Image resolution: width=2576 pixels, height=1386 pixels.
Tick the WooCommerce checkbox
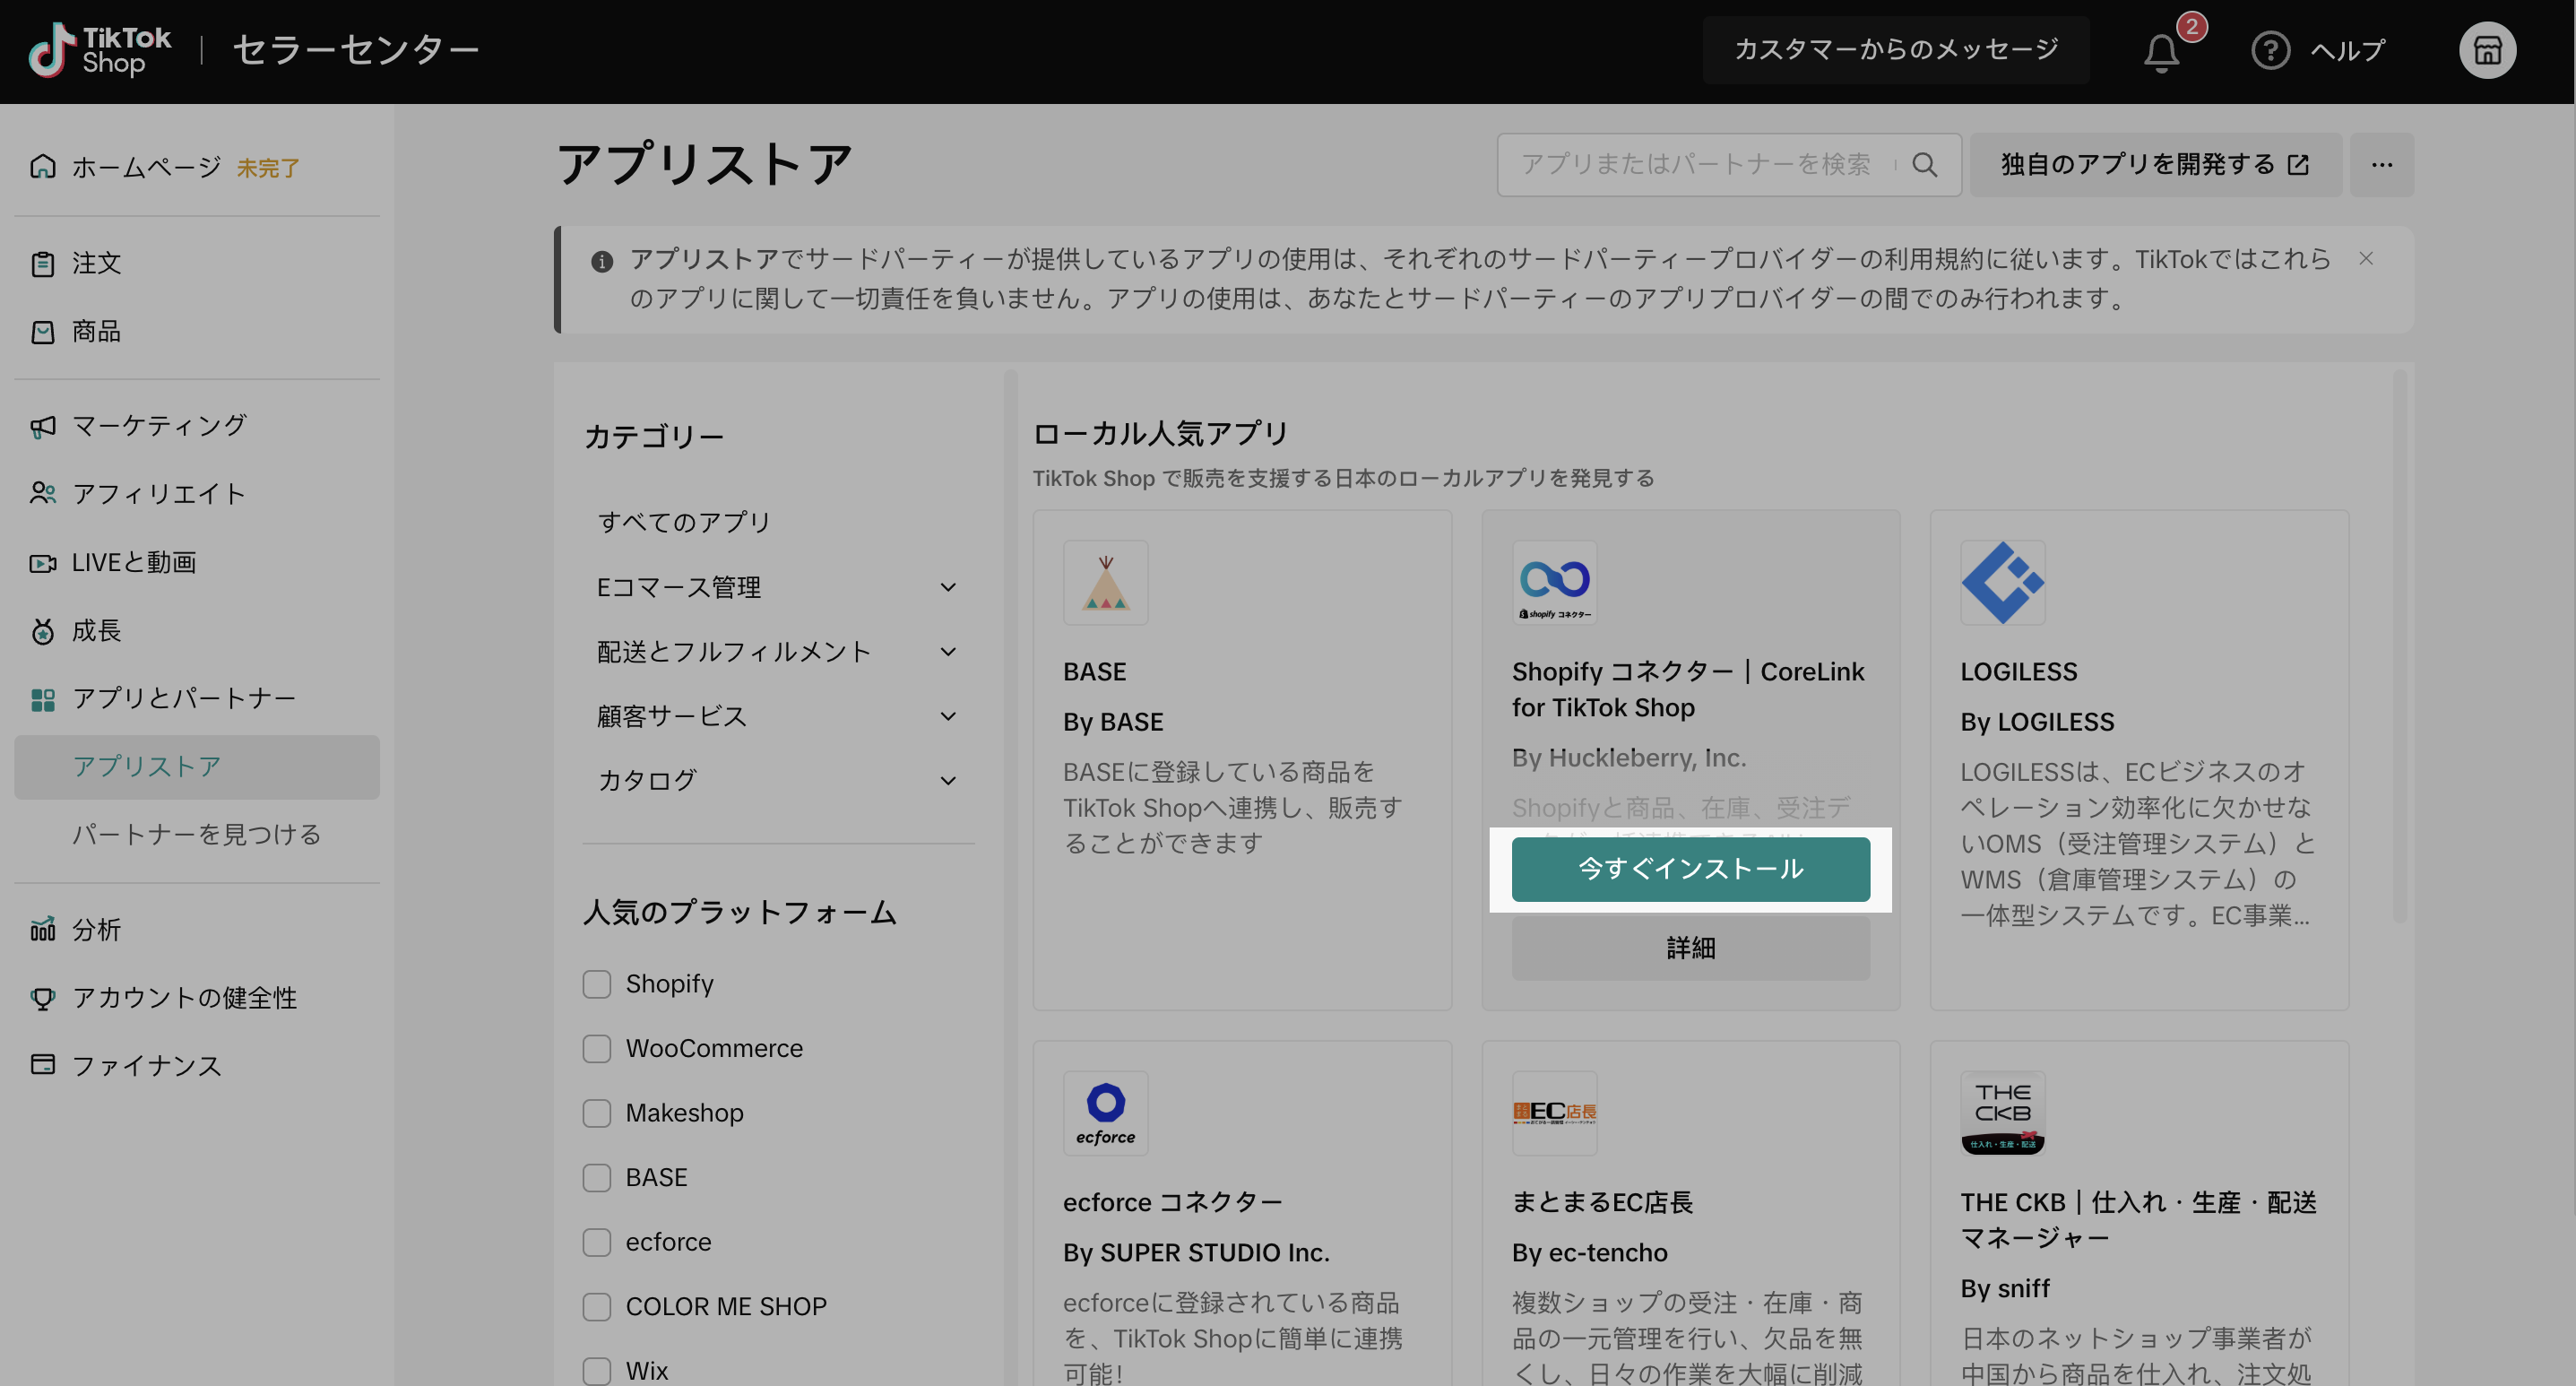tap(597, 1048)
